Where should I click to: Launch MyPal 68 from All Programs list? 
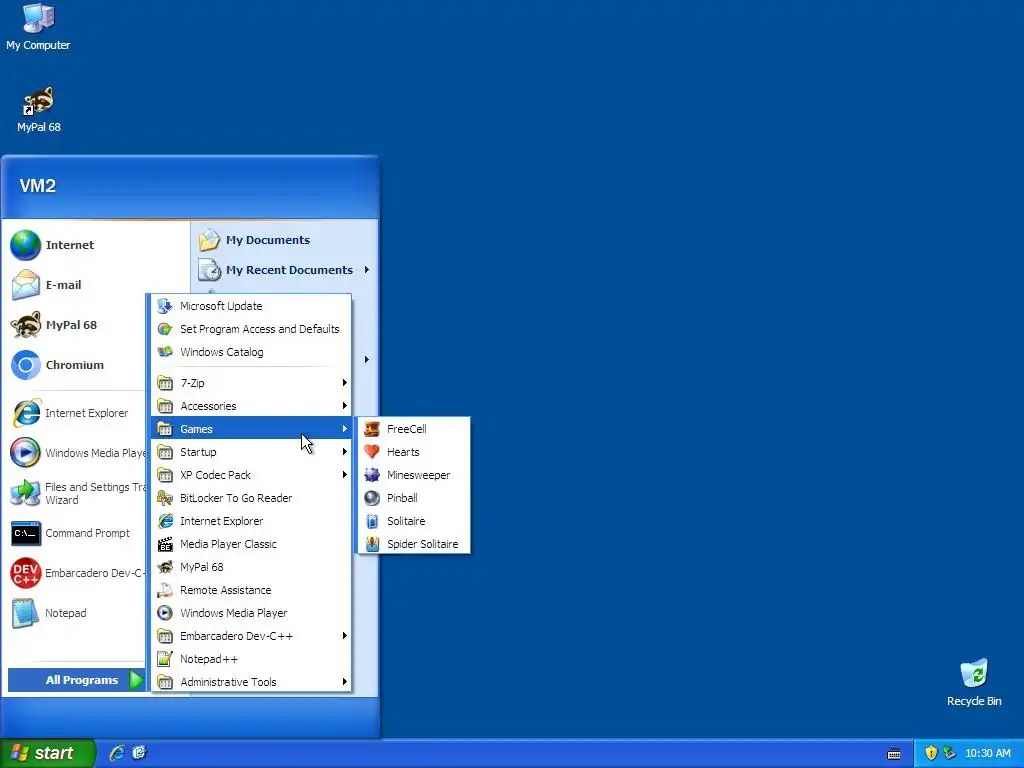251,567
